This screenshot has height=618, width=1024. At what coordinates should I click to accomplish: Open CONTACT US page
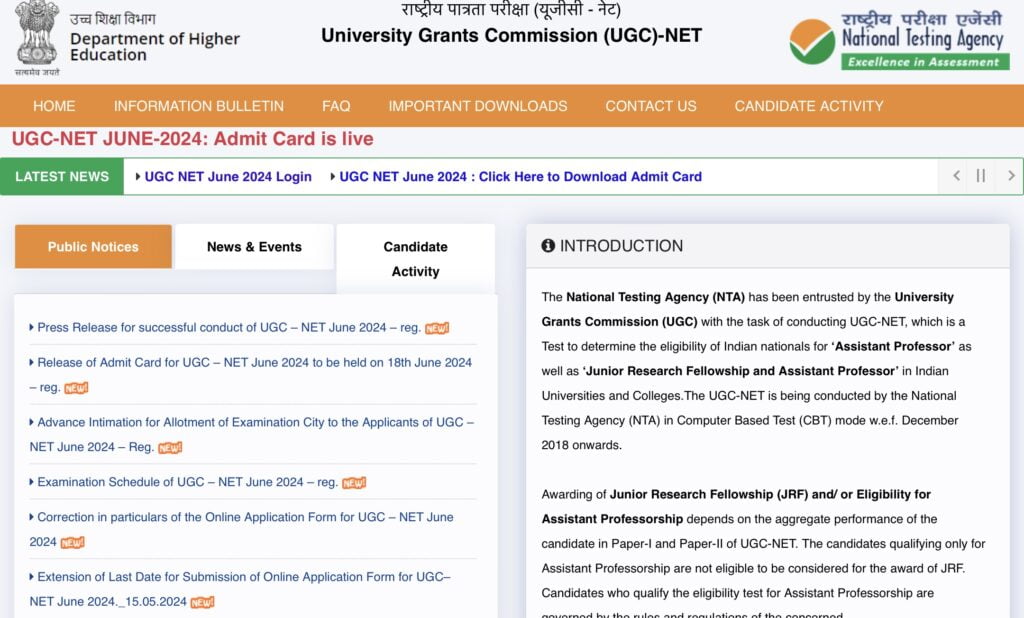pos(650,106)
